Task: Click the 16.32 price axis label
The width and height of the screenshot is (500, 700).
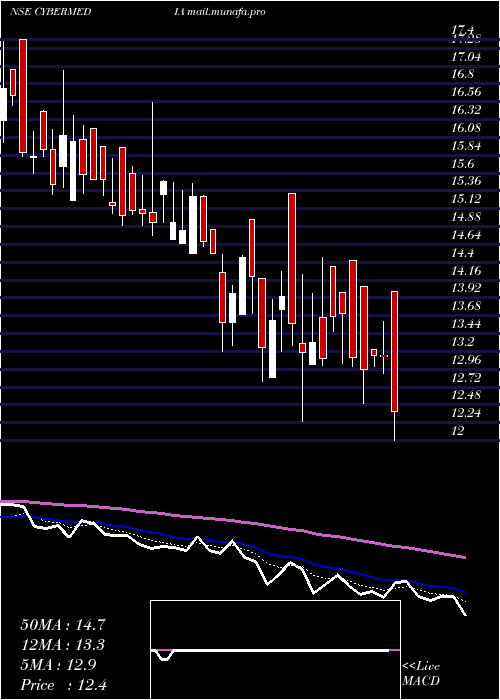Action: click(467, 110)
